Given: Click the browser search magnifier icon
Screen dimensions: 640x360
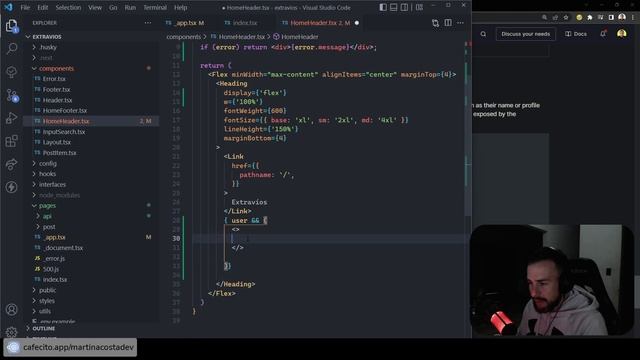Looking at the screenshot, I should pos(483,34).
